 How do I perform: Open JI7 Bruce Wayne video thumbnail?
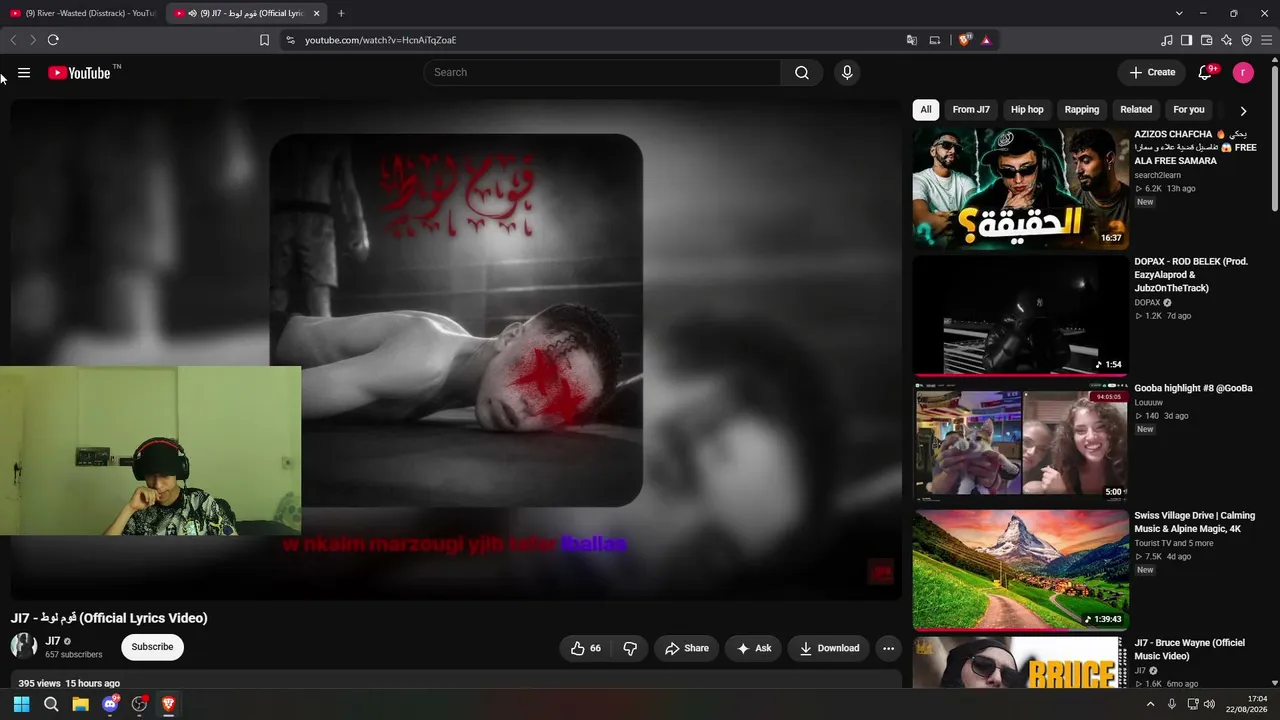[x=1021, y=662]
